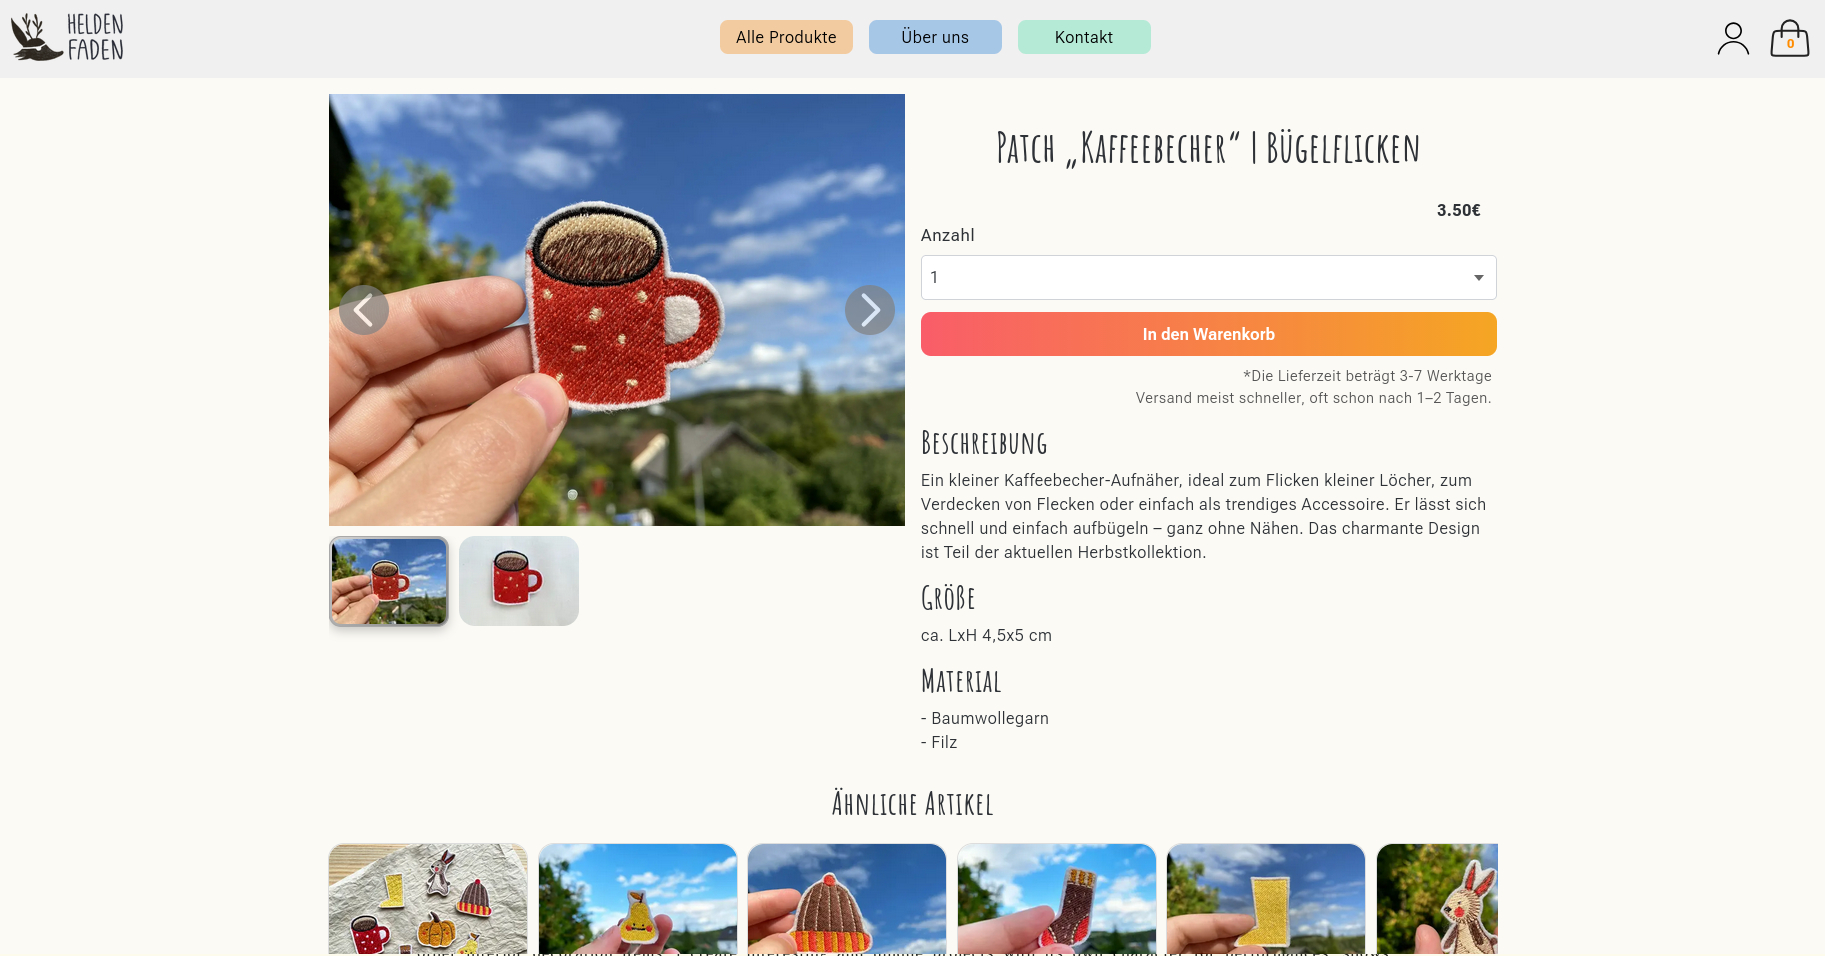The height and width of the screenshot is (956, 1825).
Task: Add item with In den Warenkorb button
Action: [1208, 334]
